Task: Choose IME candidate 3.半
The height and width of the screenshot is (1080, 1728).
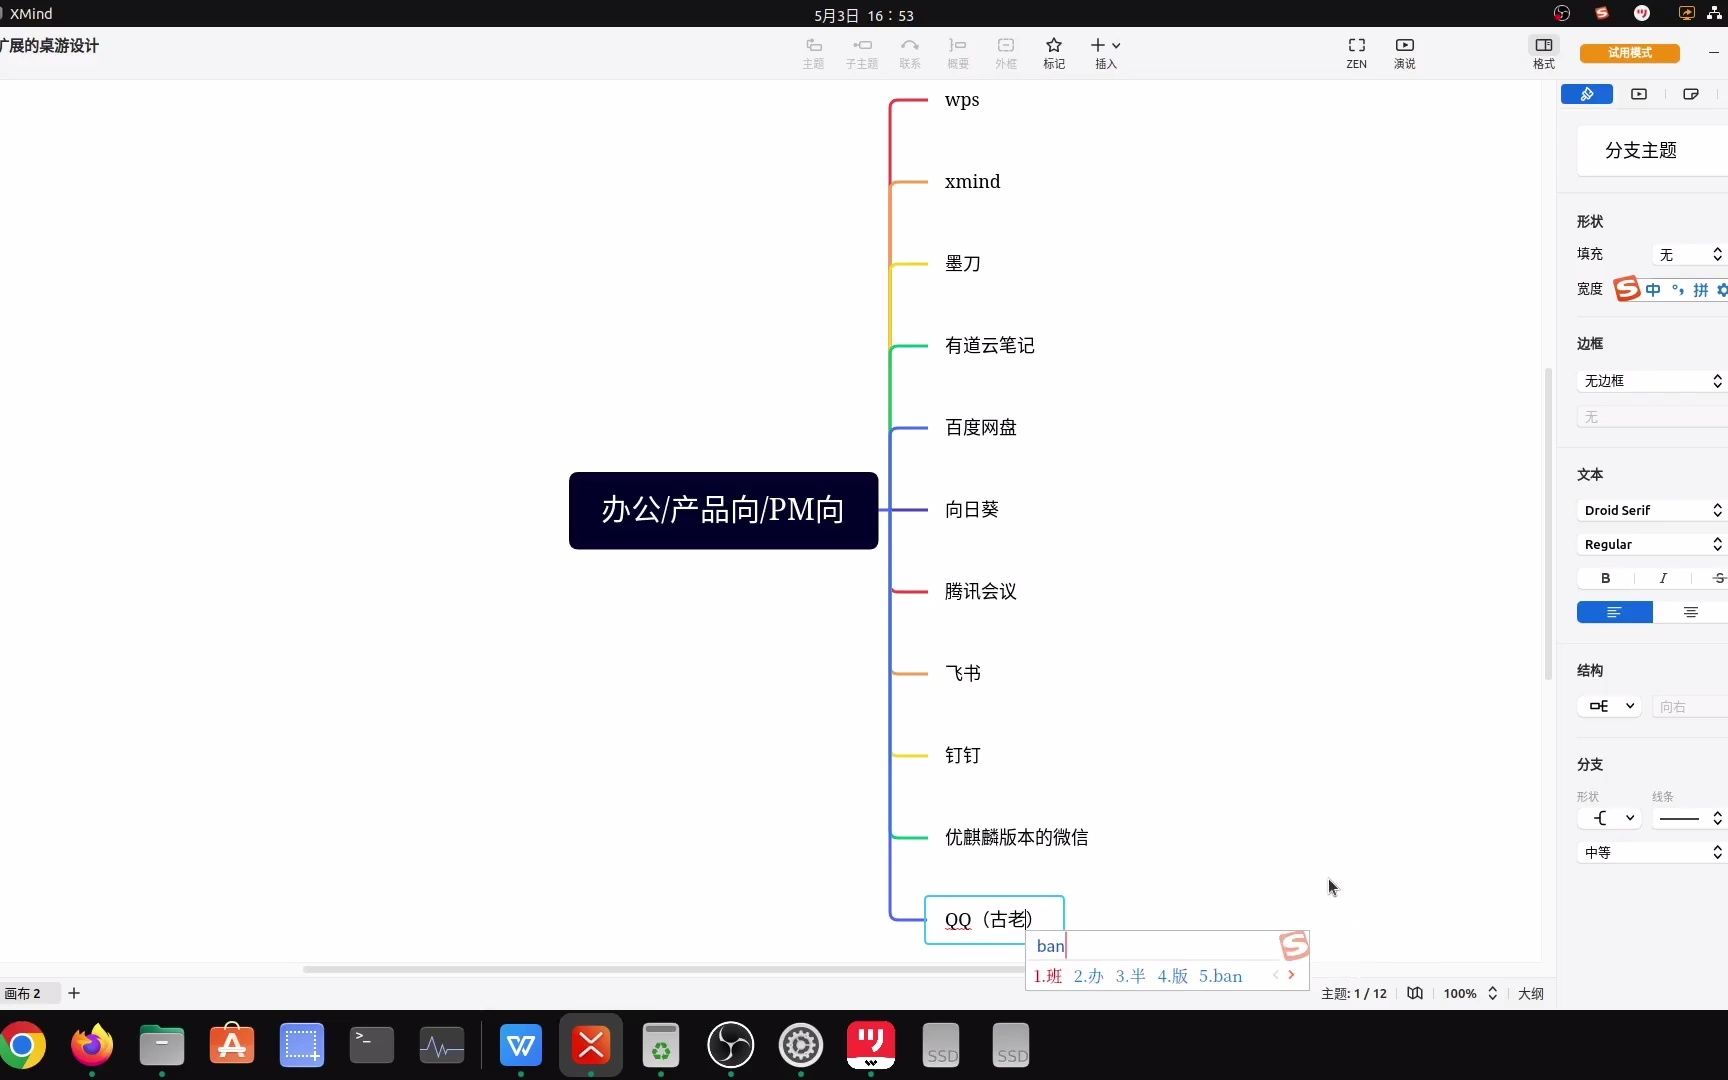Action: tap(1130, 976)
